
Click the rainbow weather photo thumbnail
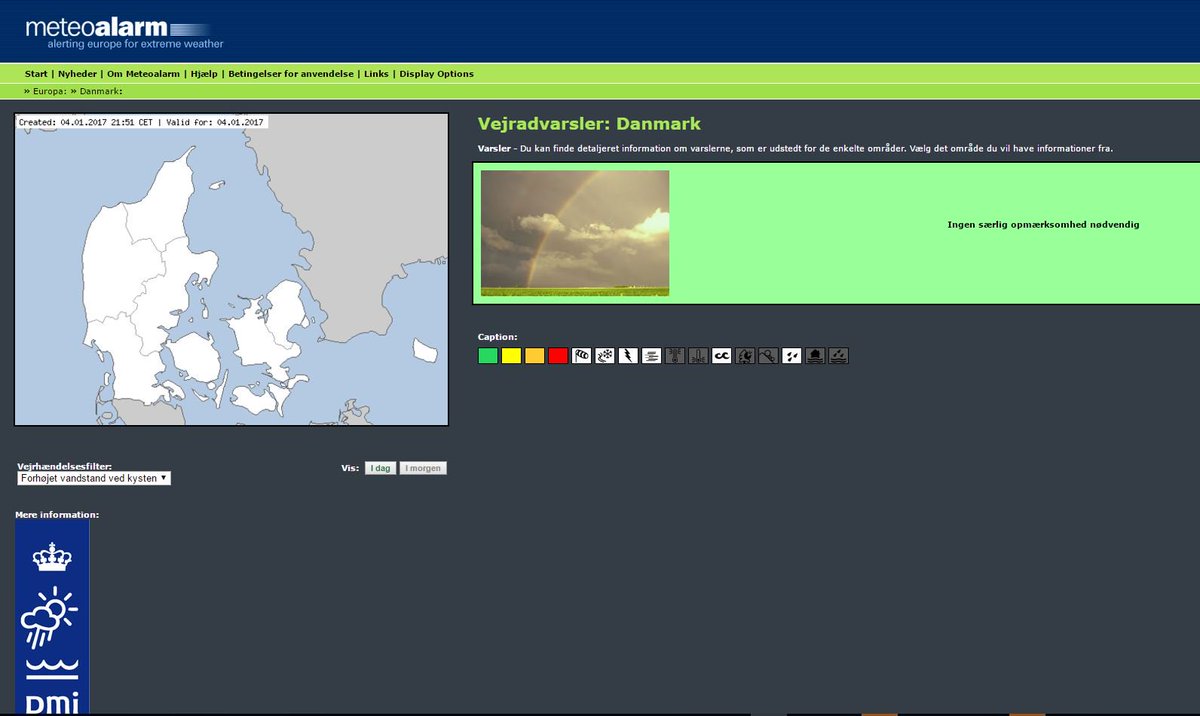click(574, 233)
